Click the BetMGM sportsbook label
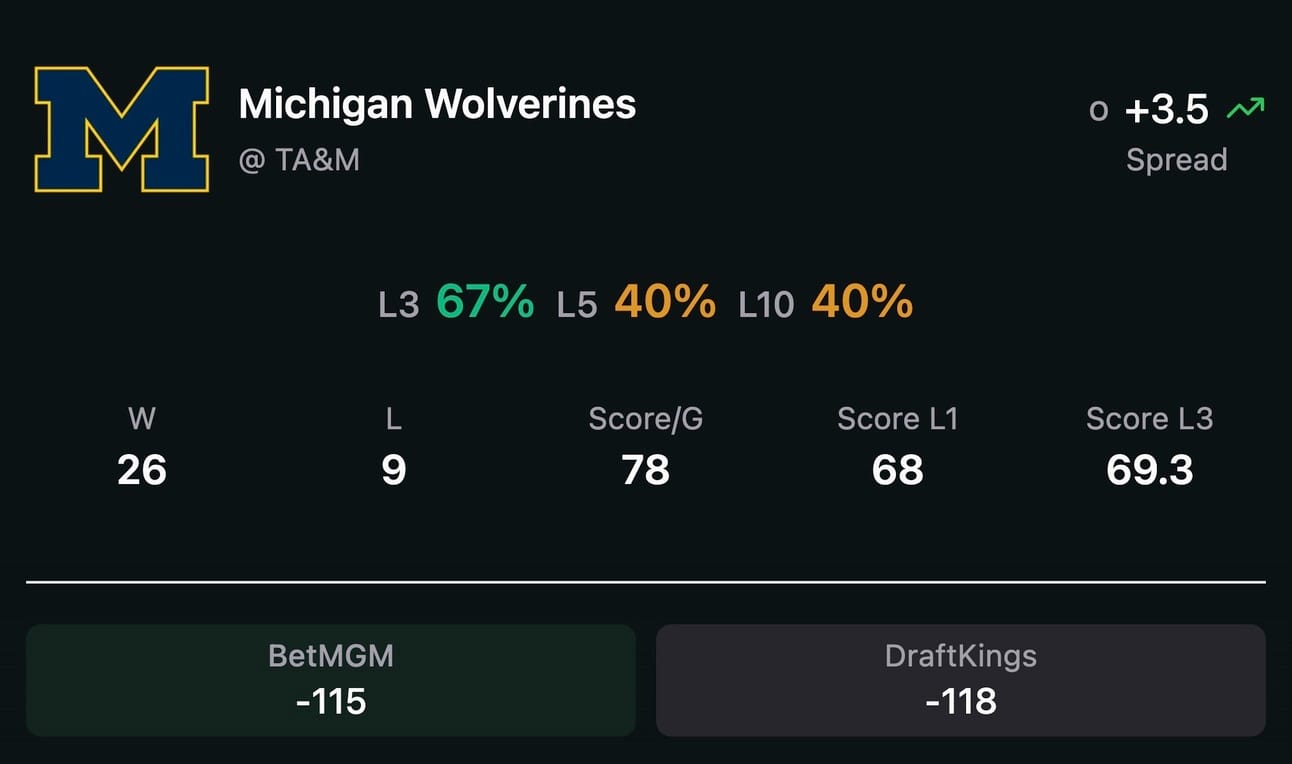This screenshot has width=1292, height=764. coord(331,656)
